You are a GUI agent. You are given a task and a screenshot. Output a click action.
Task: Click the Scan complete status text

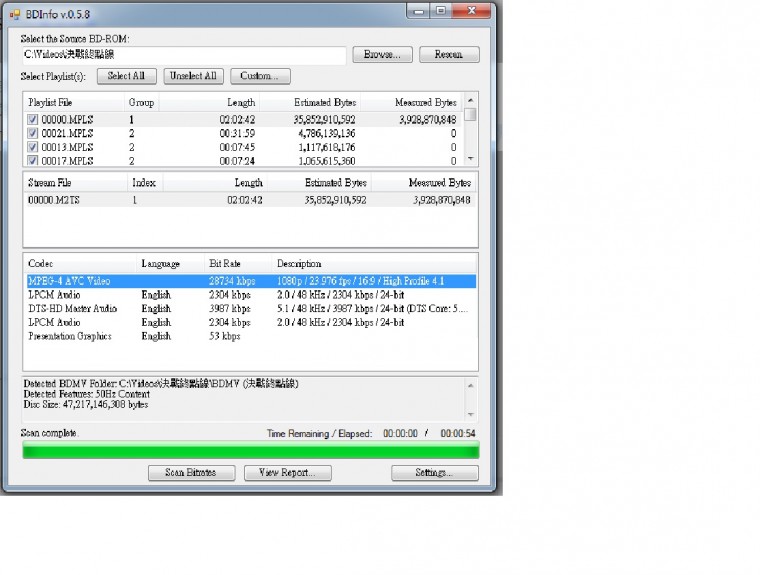pos(49,433)
